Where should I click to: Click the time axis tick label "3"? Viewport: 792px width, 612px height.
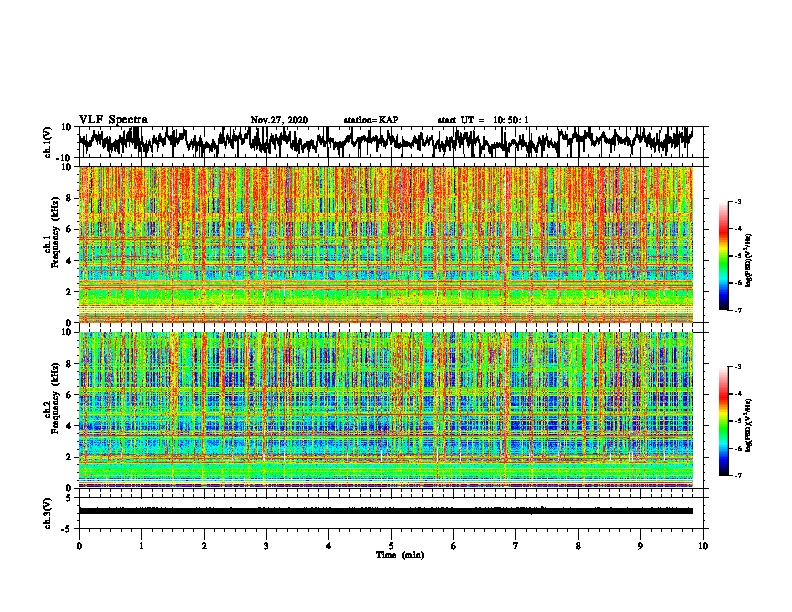(x=266, y=546)
